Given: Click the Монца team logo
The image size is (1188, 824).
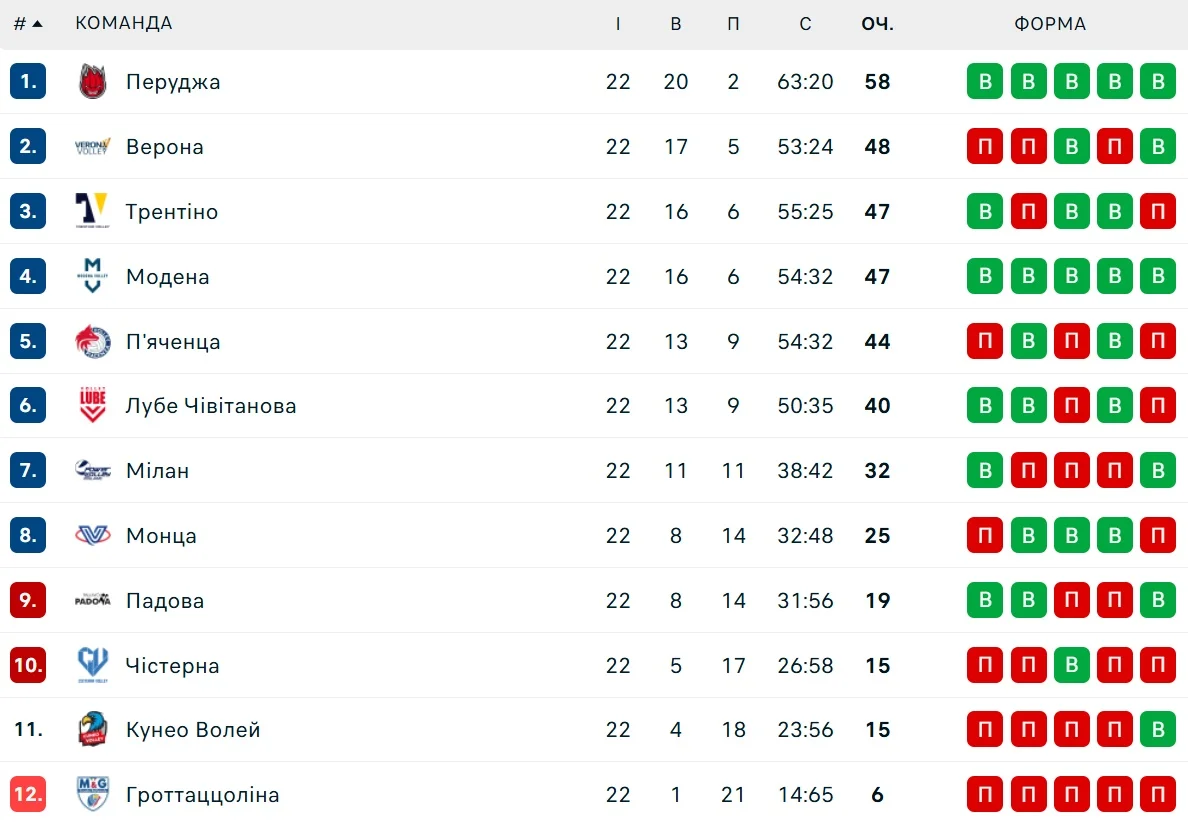Looking at the screenshot, I should point(92,536).
